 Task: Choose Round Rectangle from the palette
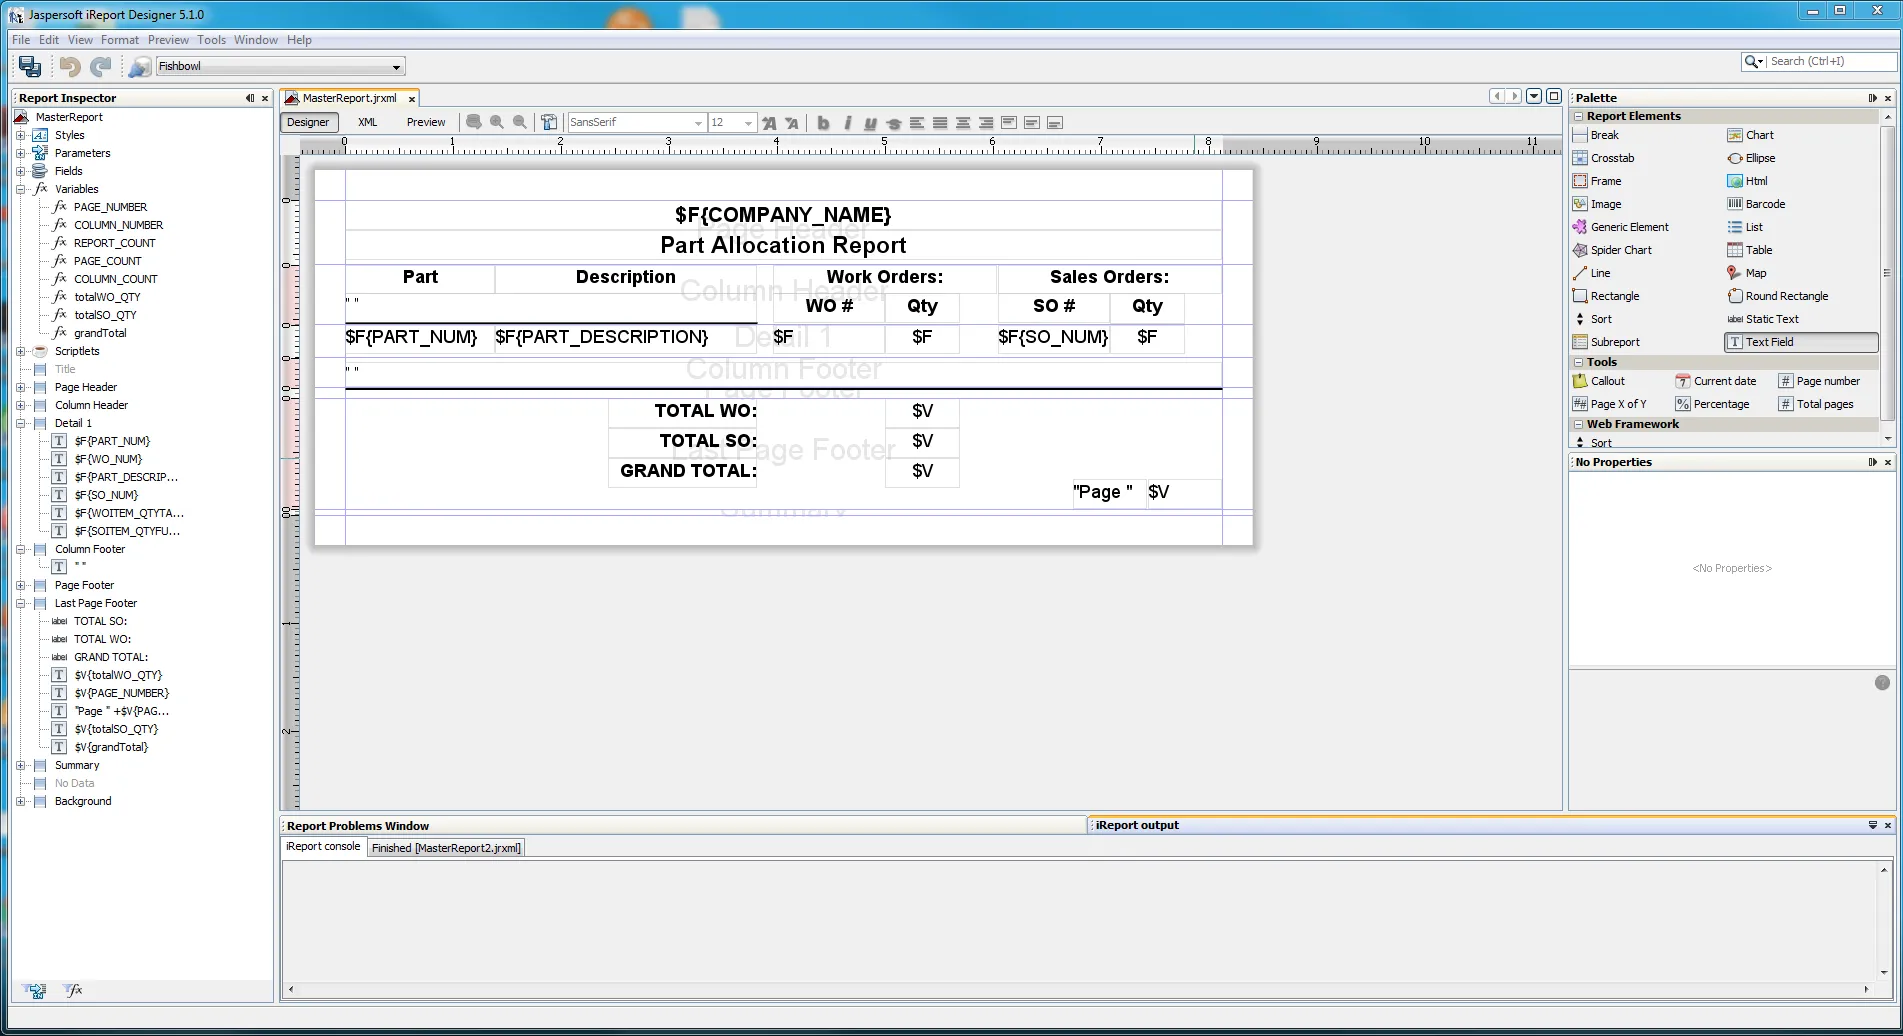coord(1778,296)
